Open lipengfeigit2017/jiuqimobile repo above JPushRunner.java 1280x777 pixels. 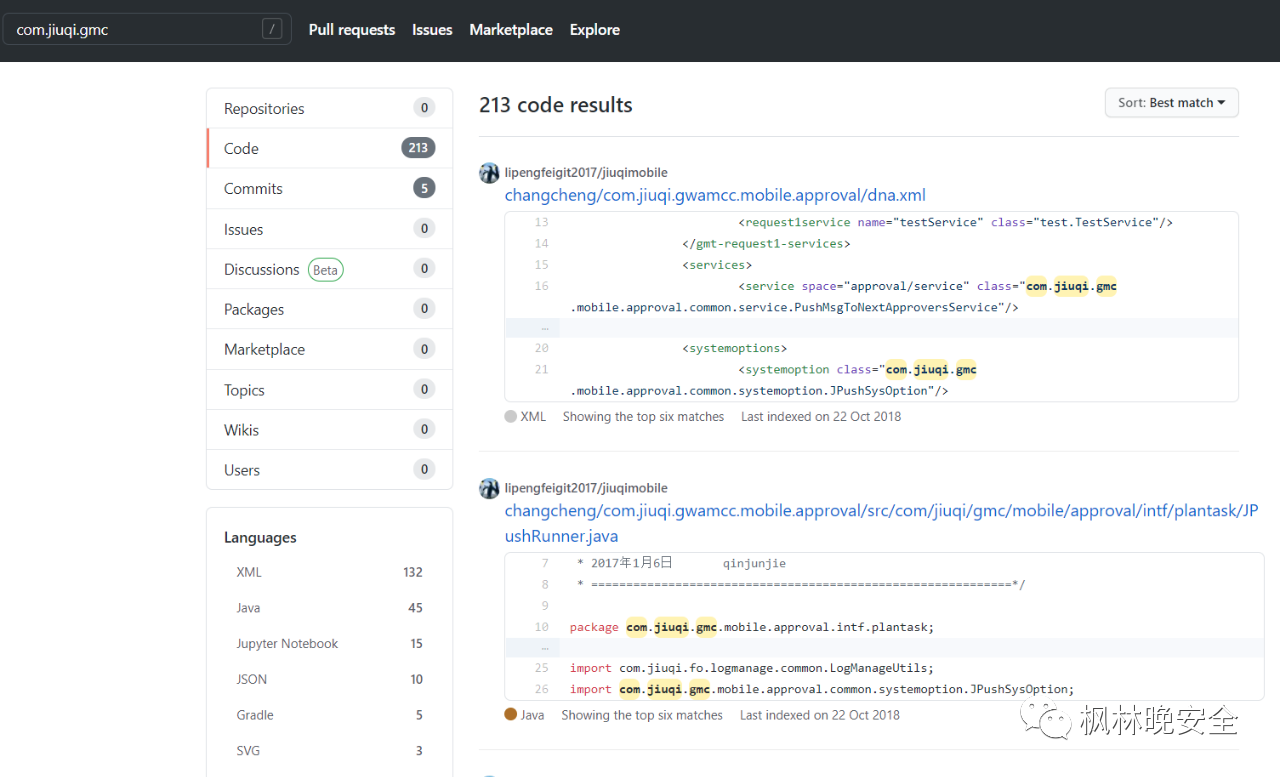coord(586,488)
